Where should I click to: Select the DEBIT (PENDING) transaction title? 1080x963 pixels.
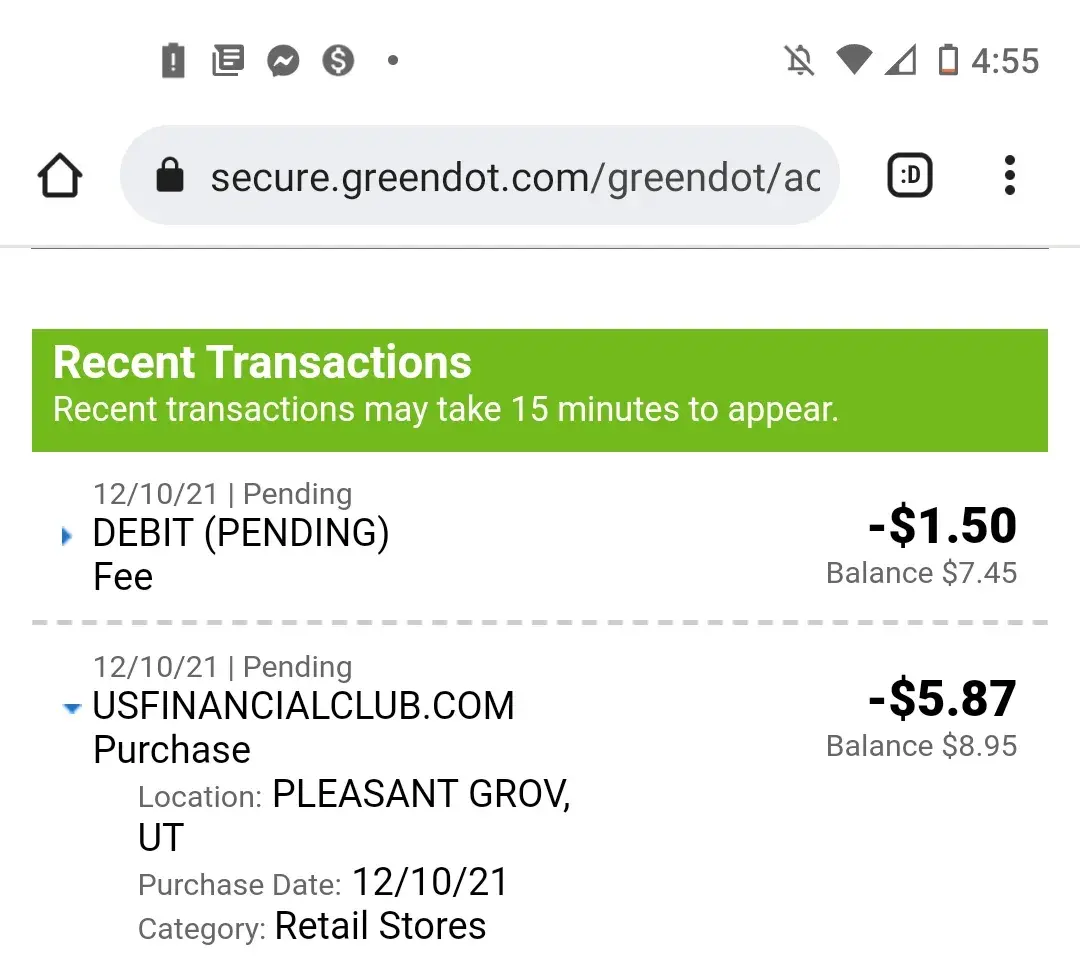(241, 533)
